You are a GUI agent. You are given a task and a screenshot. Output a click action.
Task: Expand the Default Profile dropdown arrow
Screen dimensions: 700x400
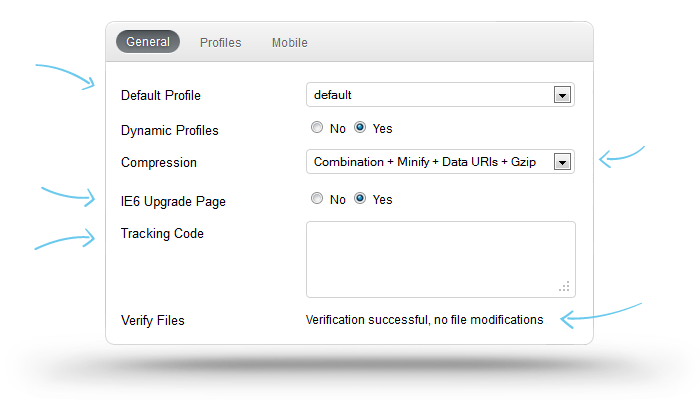click(x=562, y=95)
